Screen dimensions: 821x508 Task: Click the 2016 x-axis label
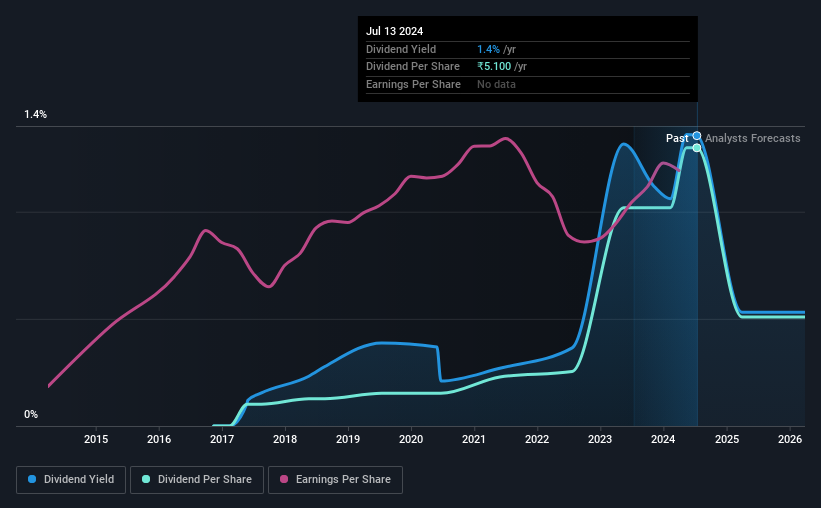(159, 439)
